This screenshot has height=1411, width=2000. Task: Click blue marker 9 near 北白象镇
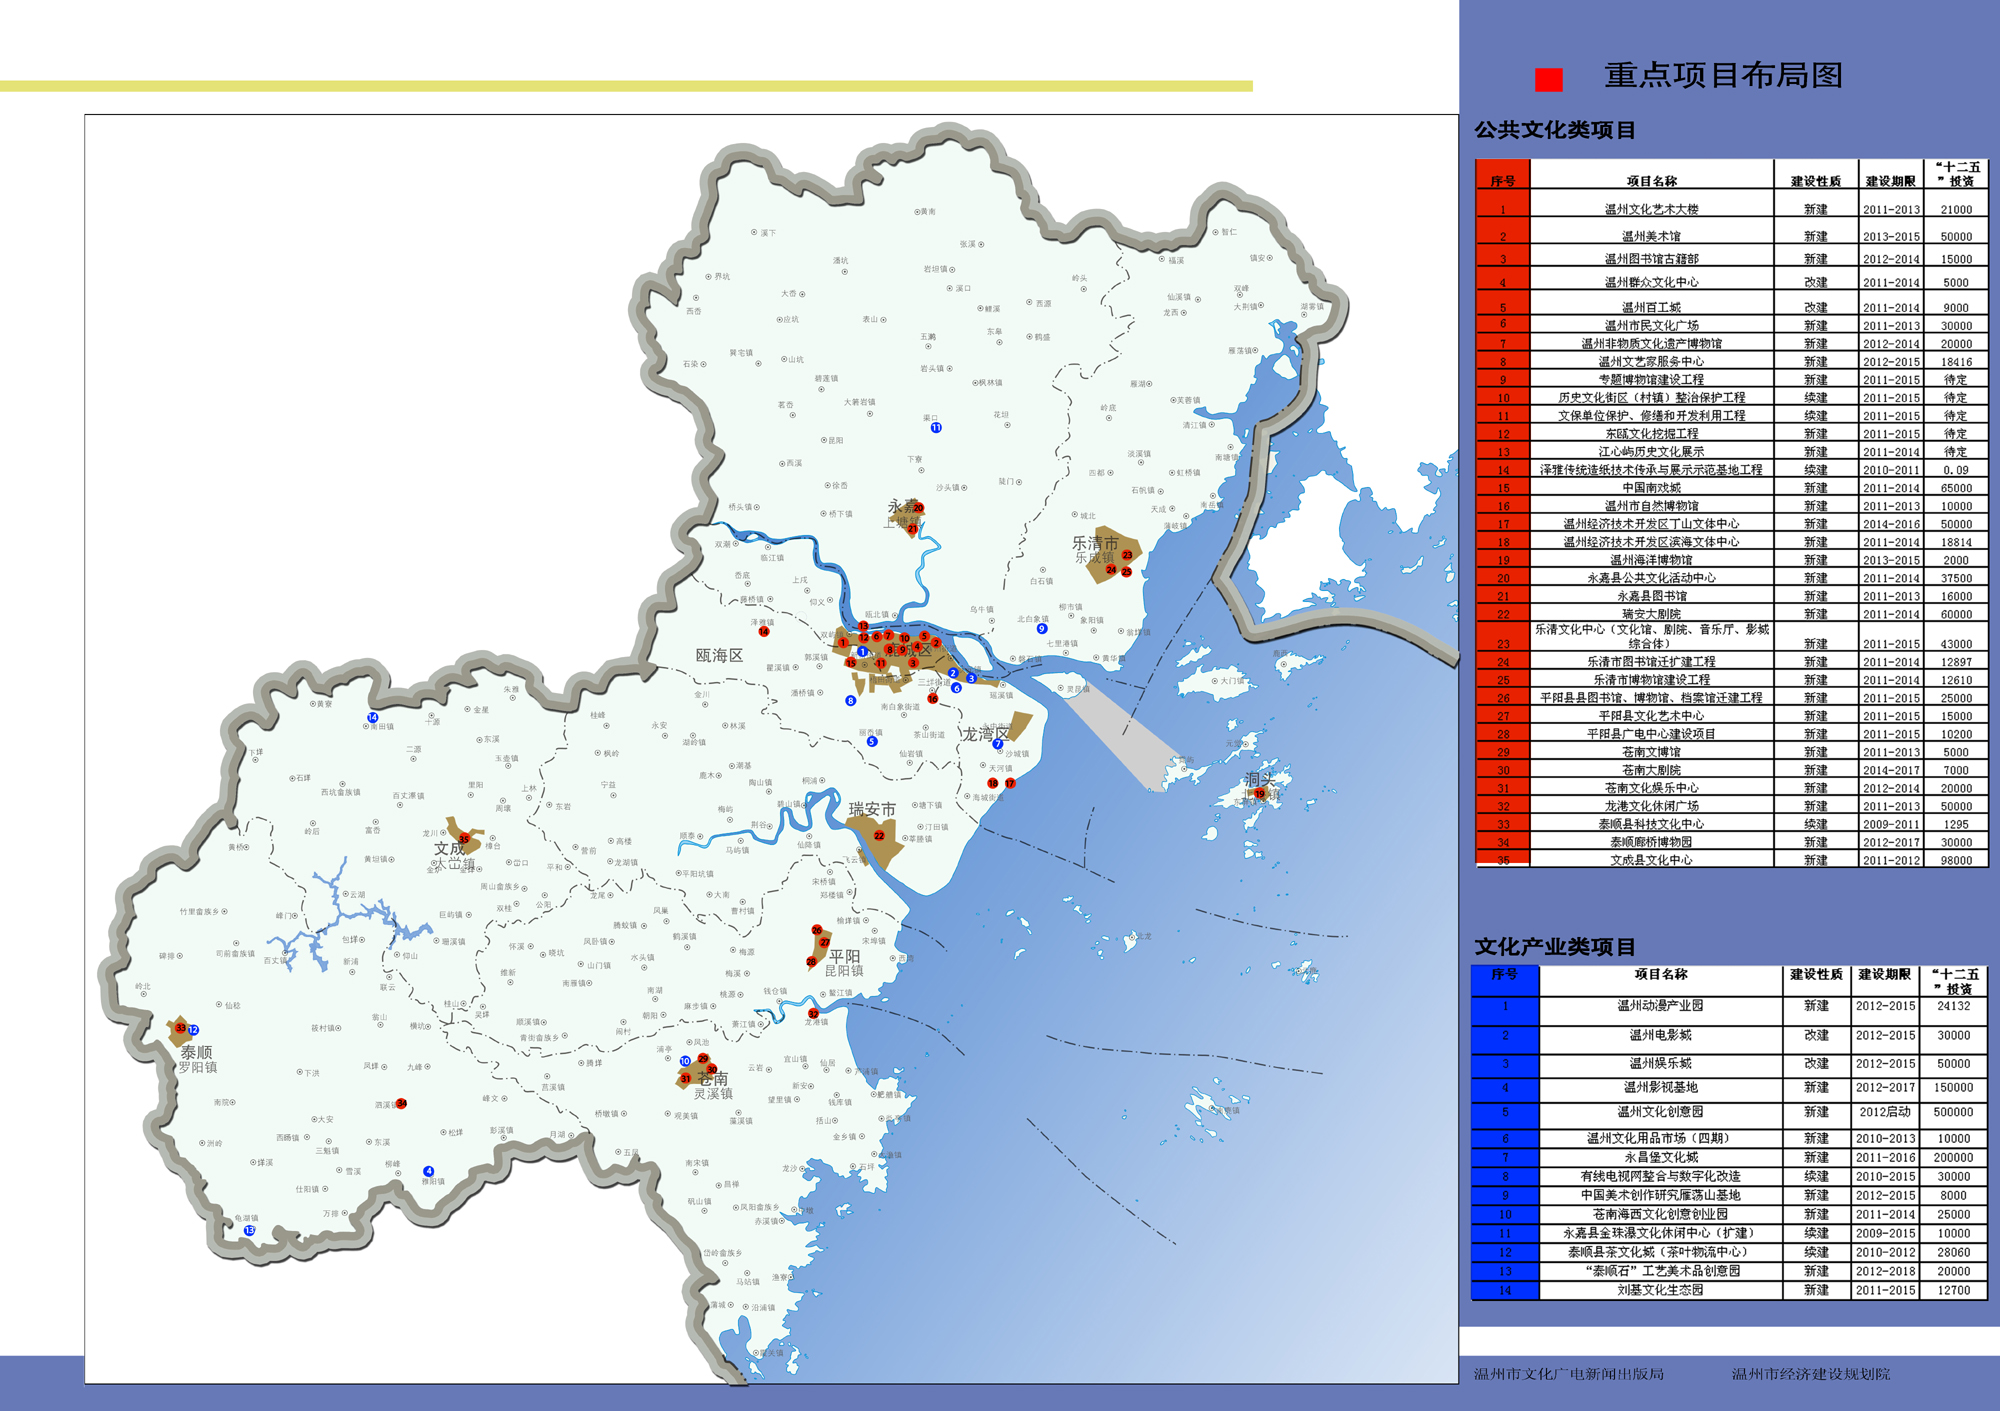click(1042, 629)
